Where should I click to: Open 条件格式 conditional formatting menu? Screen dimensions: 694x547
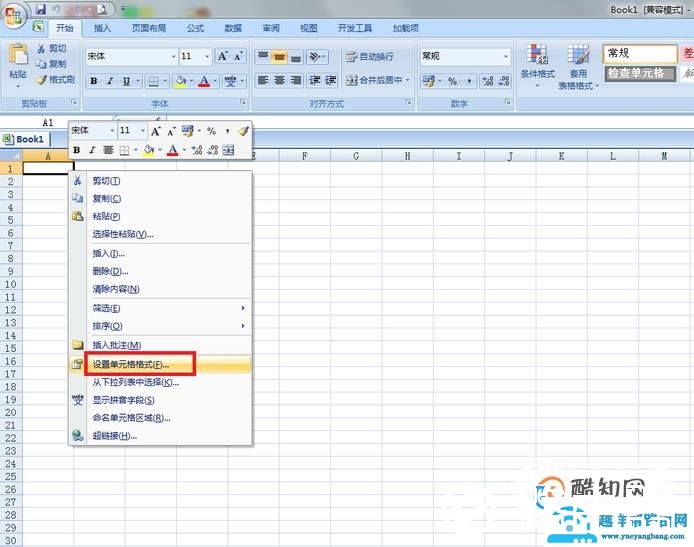pos(537,65)
